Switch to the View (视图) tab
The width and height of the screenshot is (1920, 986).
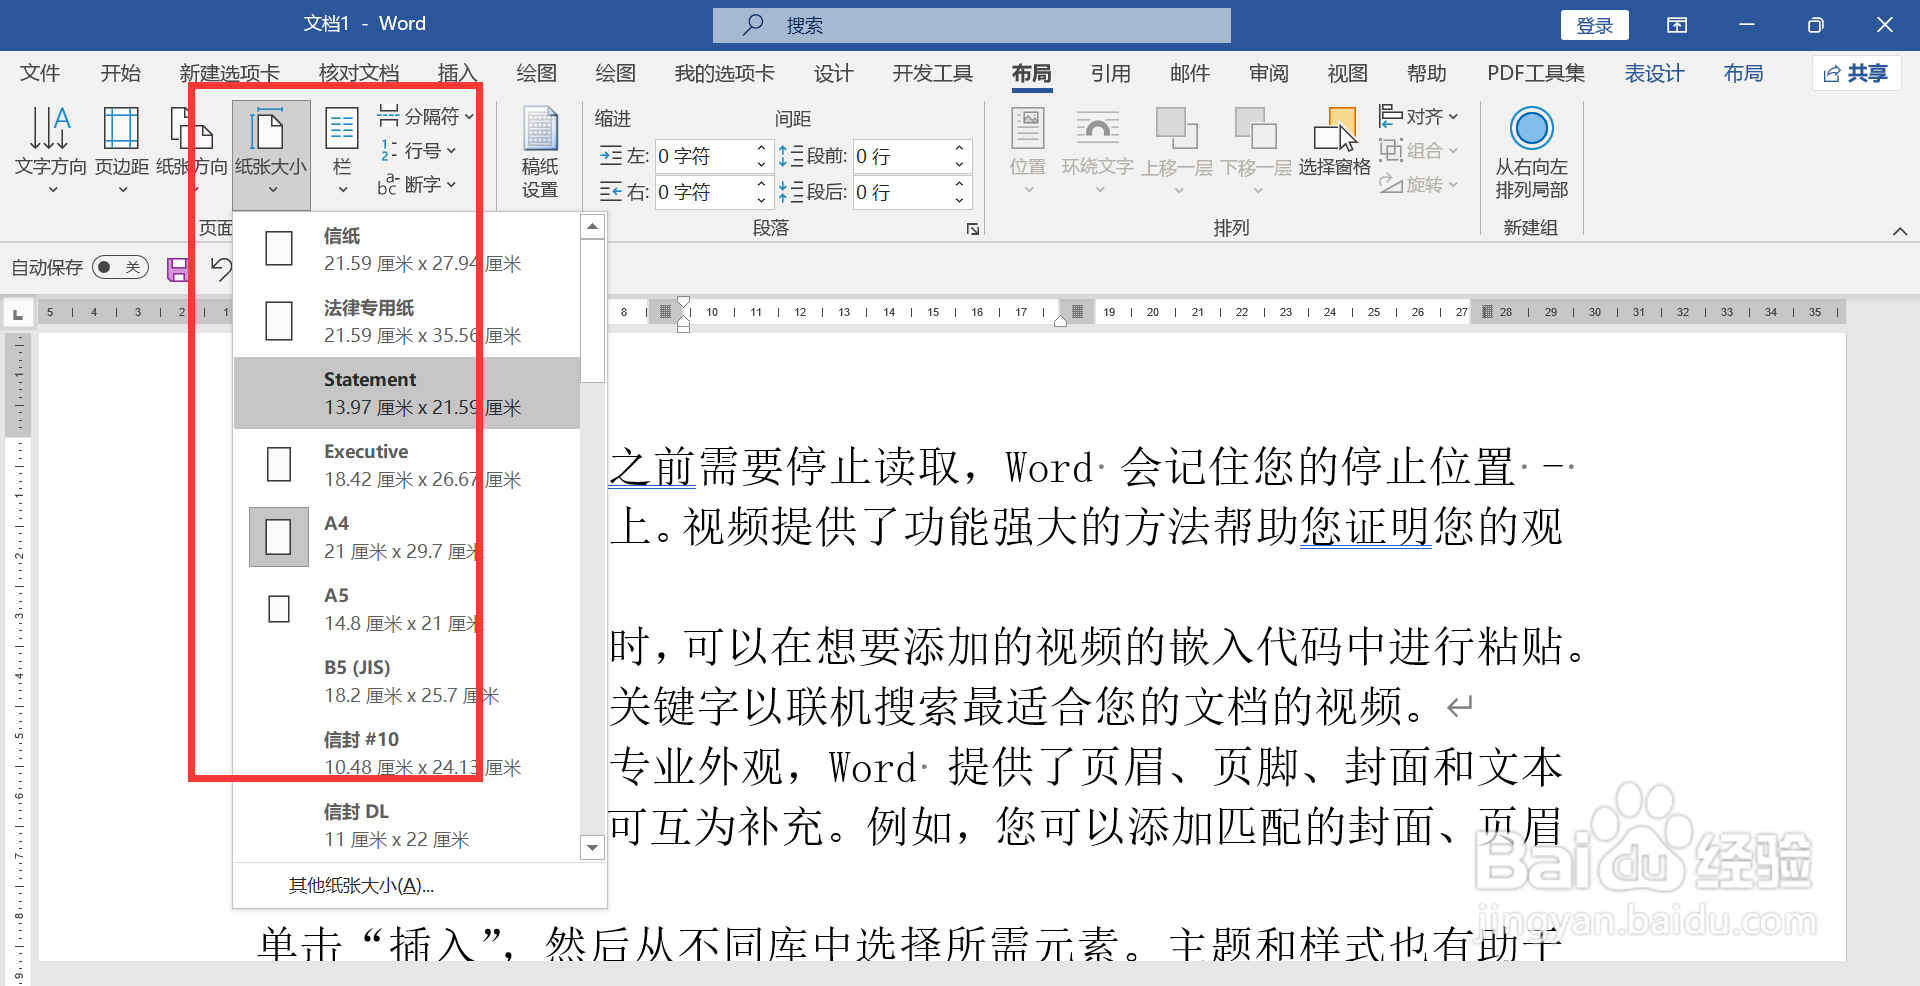point(1347,73)
